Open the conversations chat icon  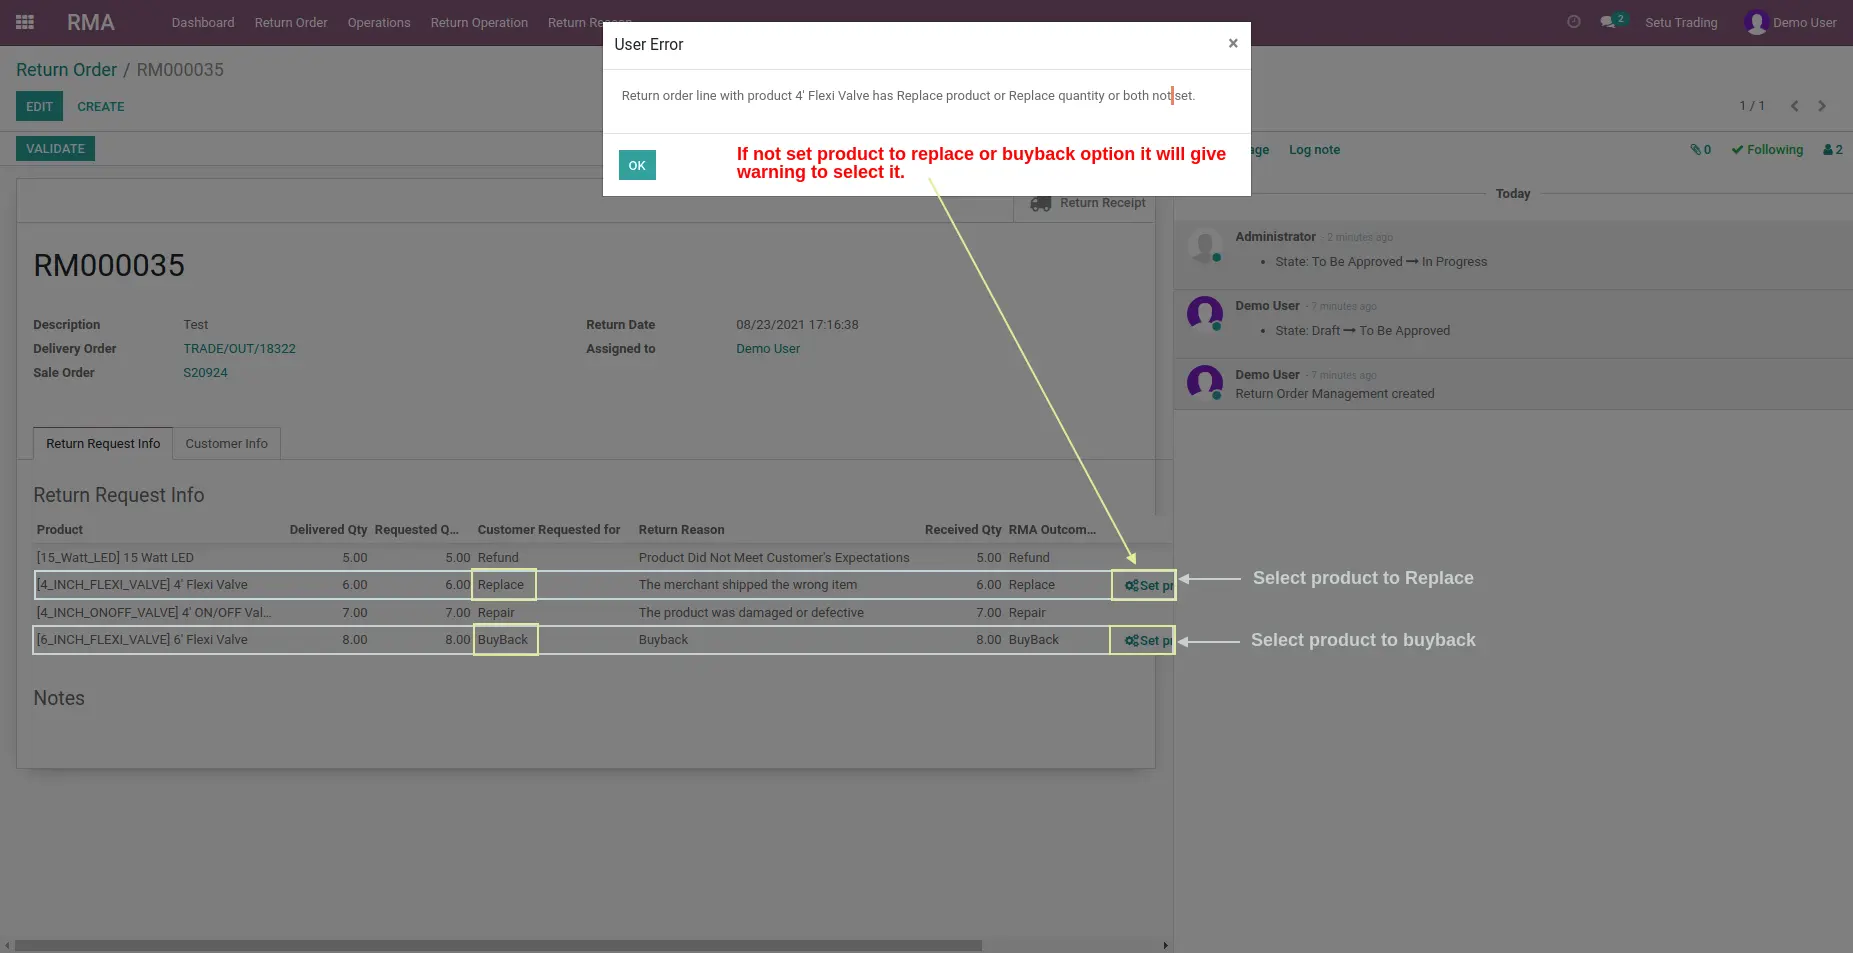pyautogui.click(x=1608, y=22)
